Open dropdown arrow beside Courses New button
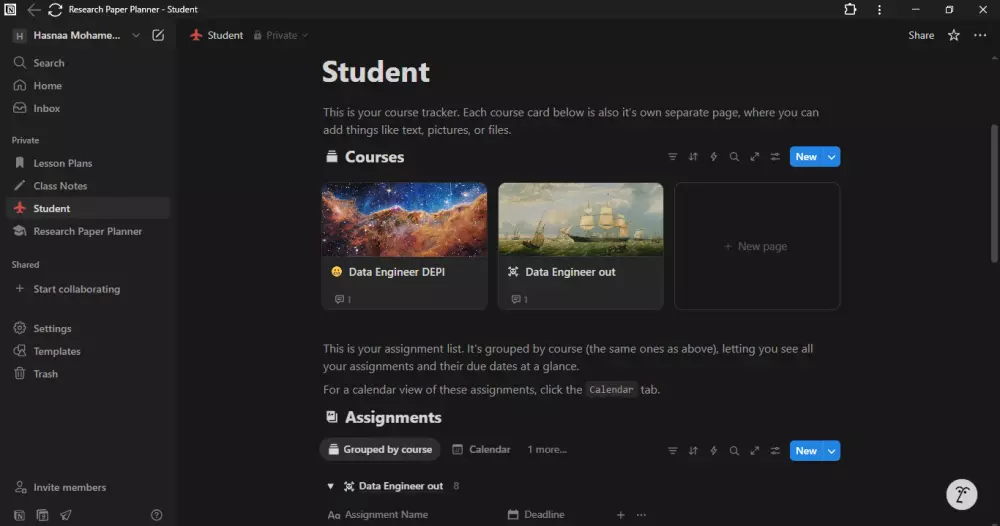 [x=832, y=157]
